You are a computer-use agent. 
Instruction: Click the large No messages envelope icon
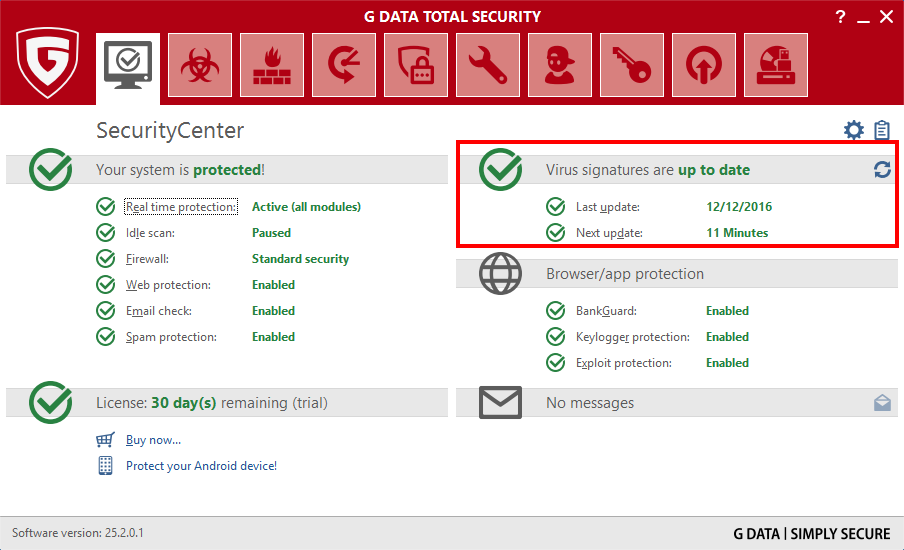[500, 402]
